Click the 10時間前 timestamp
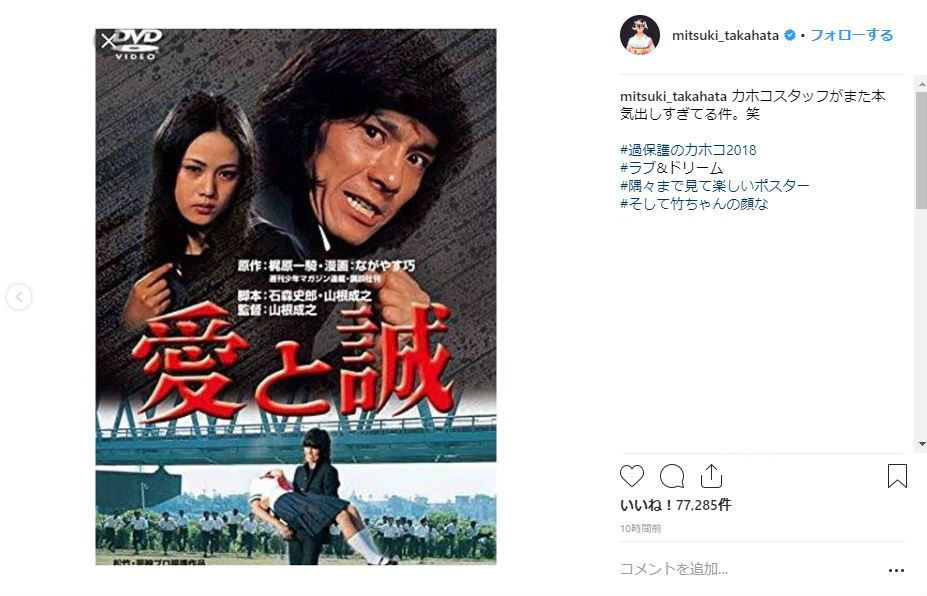927x596 pixels. pyautogui.click(x=640, y=529)
